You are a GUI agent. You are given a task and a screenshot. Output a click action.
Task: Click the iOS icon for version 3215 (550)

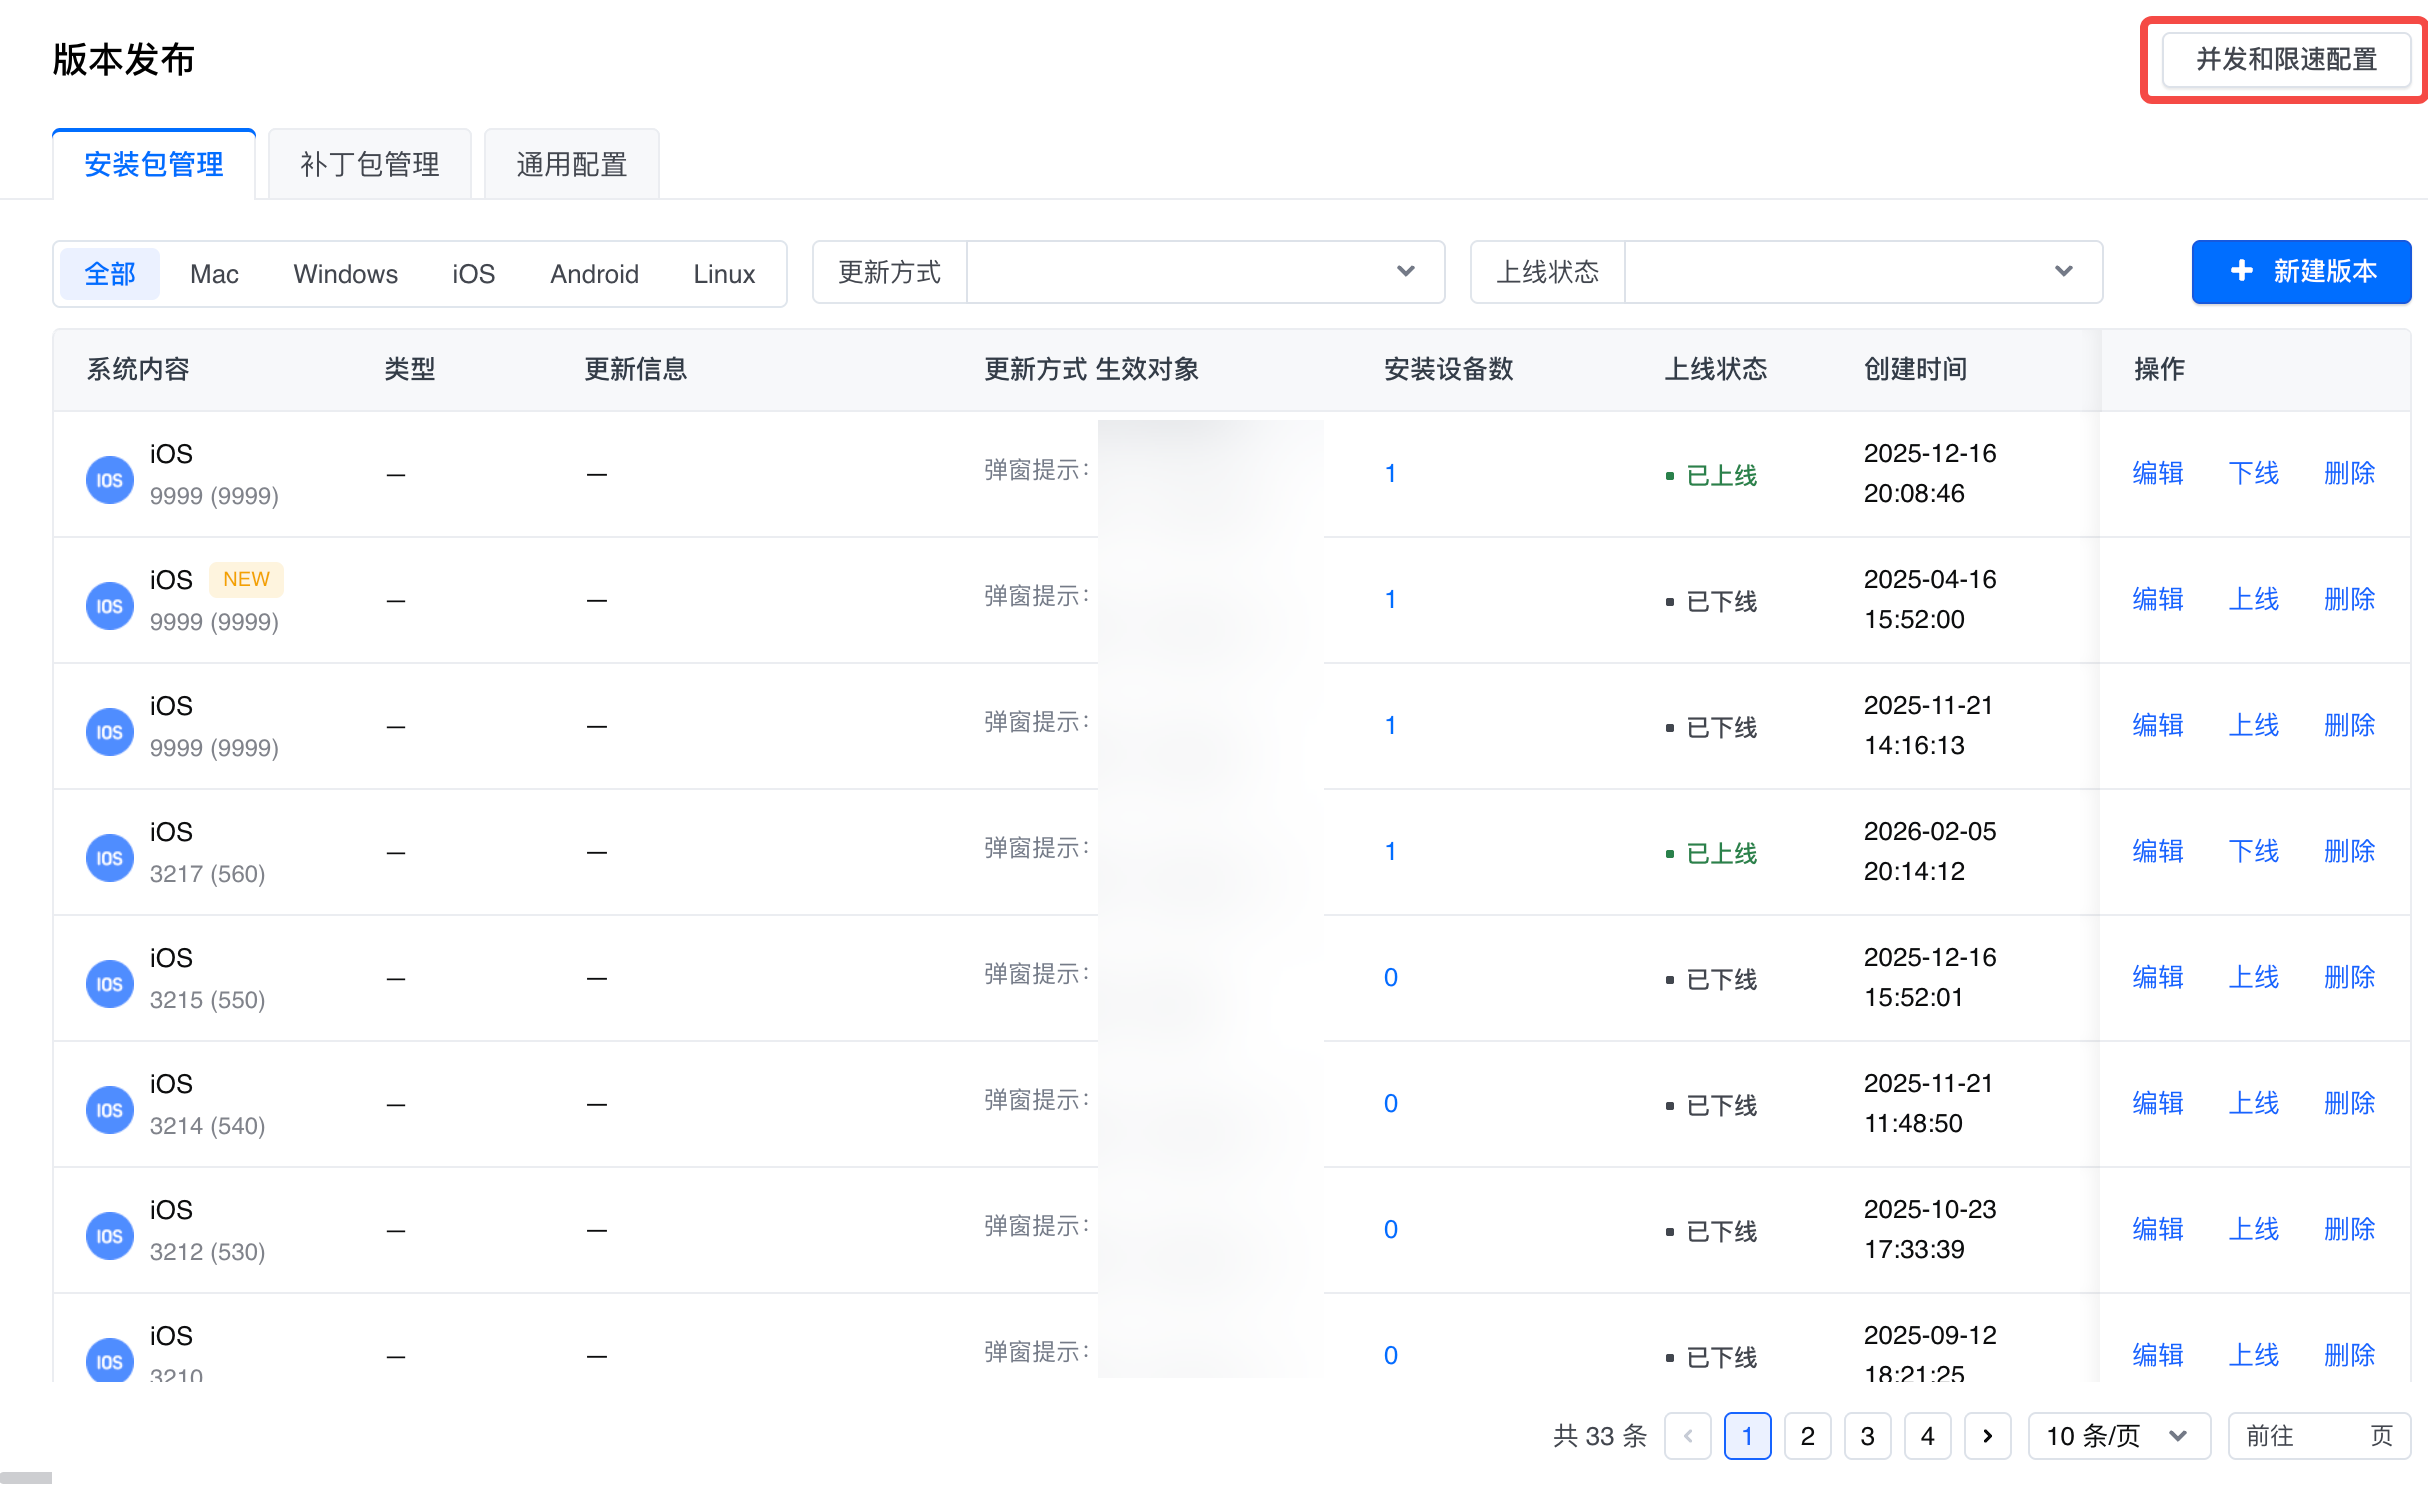pyautogui.click(x=109, y=984)
